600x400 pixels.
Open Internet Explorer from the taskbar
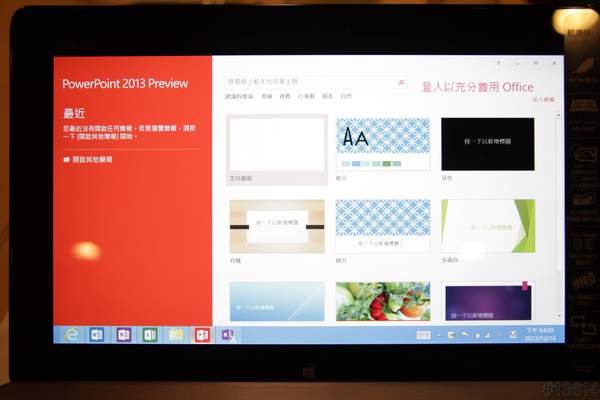coord(71,335)
